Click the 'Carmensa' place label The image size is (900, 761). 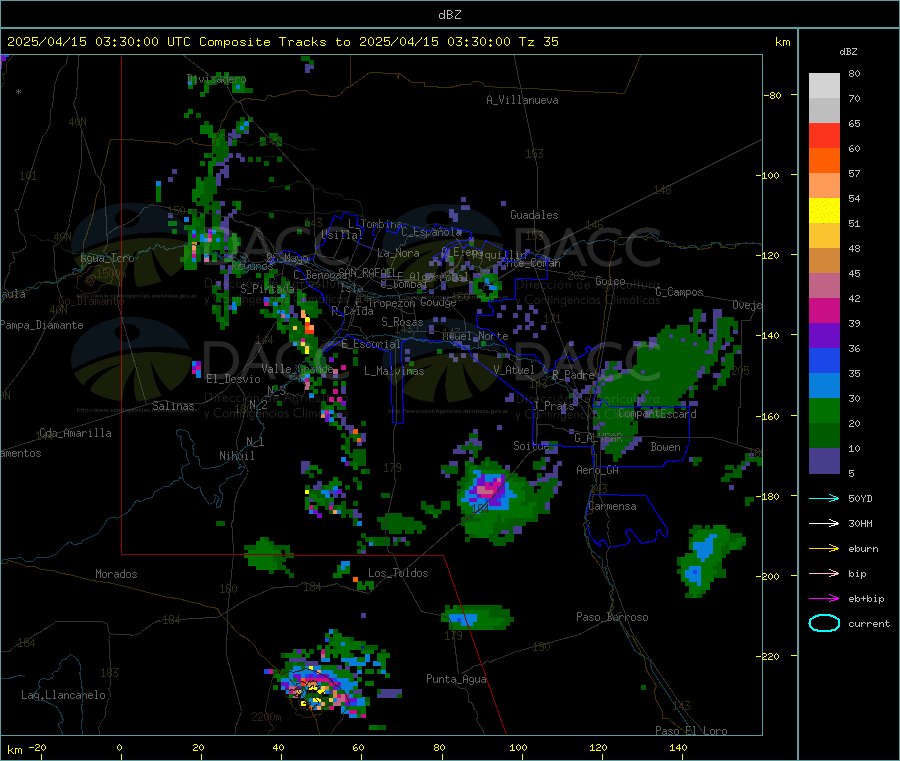click(612, 506)
